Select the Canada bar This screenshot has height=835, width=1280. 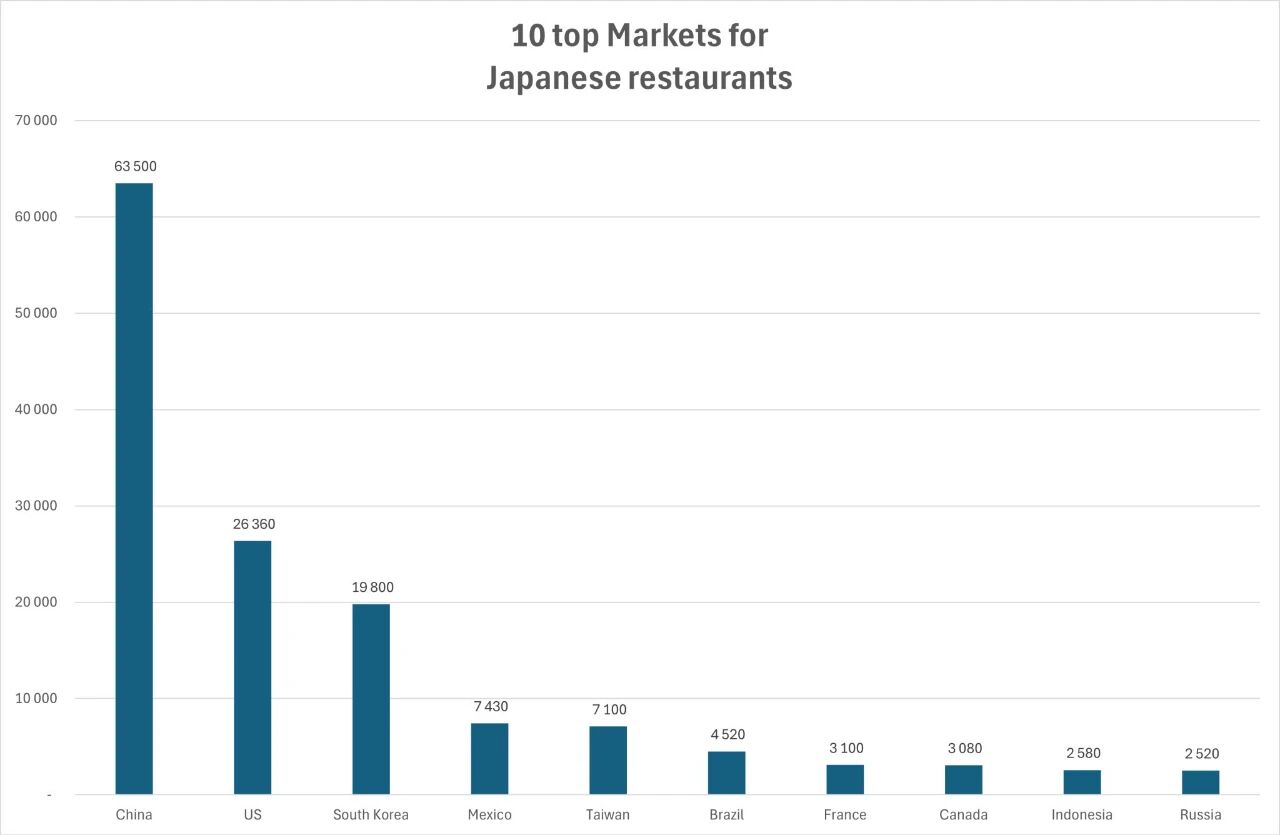pyautogui.click(x=963, y=780)
